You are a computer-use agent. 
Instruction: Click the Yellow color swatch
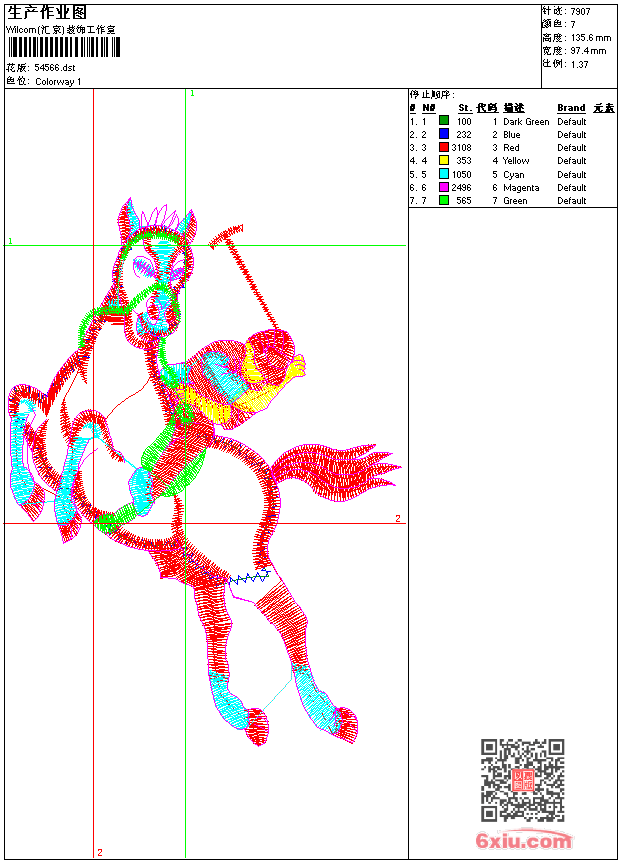[x=444, y=160]
